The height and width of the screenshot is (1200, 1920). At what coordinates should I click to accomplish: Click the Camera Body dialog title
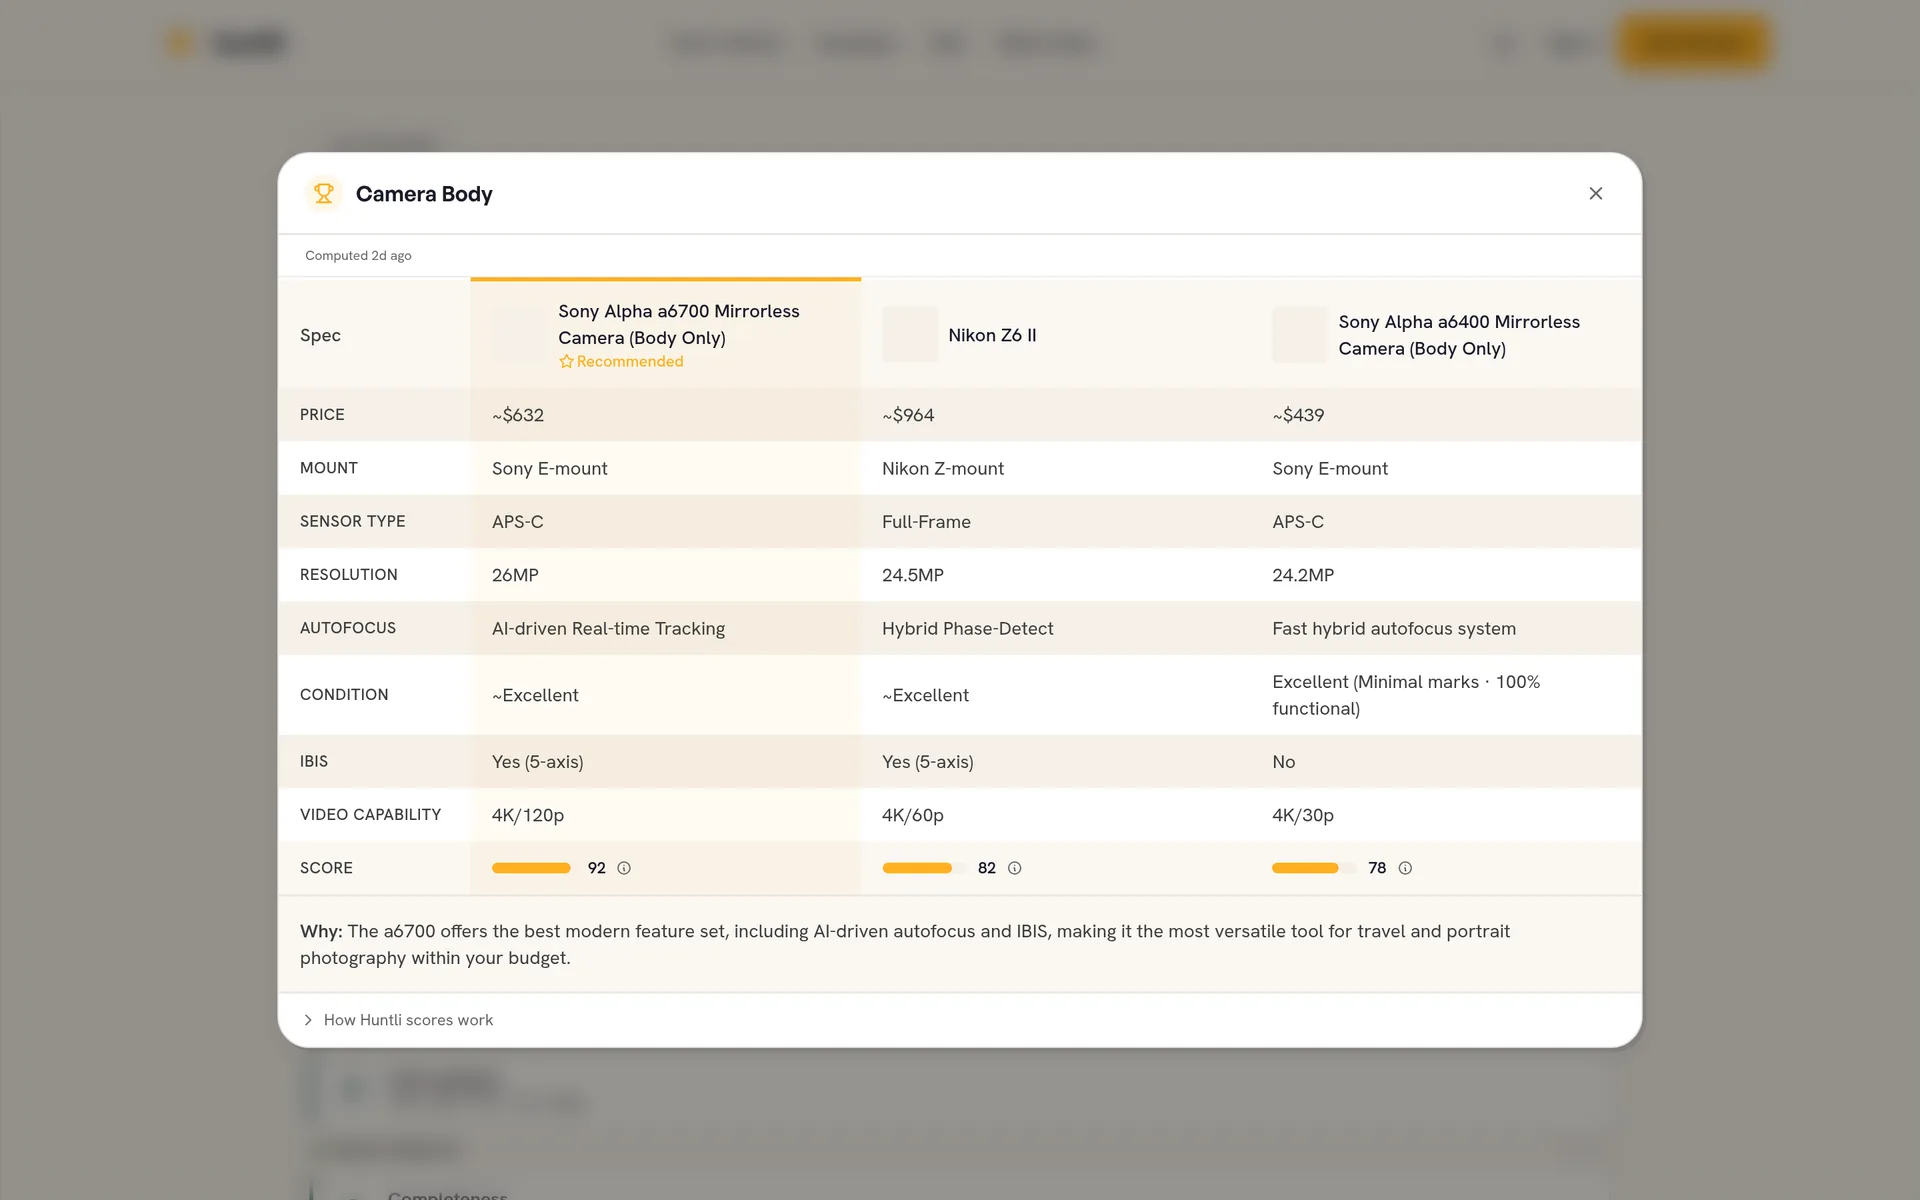tap(424, 194)
